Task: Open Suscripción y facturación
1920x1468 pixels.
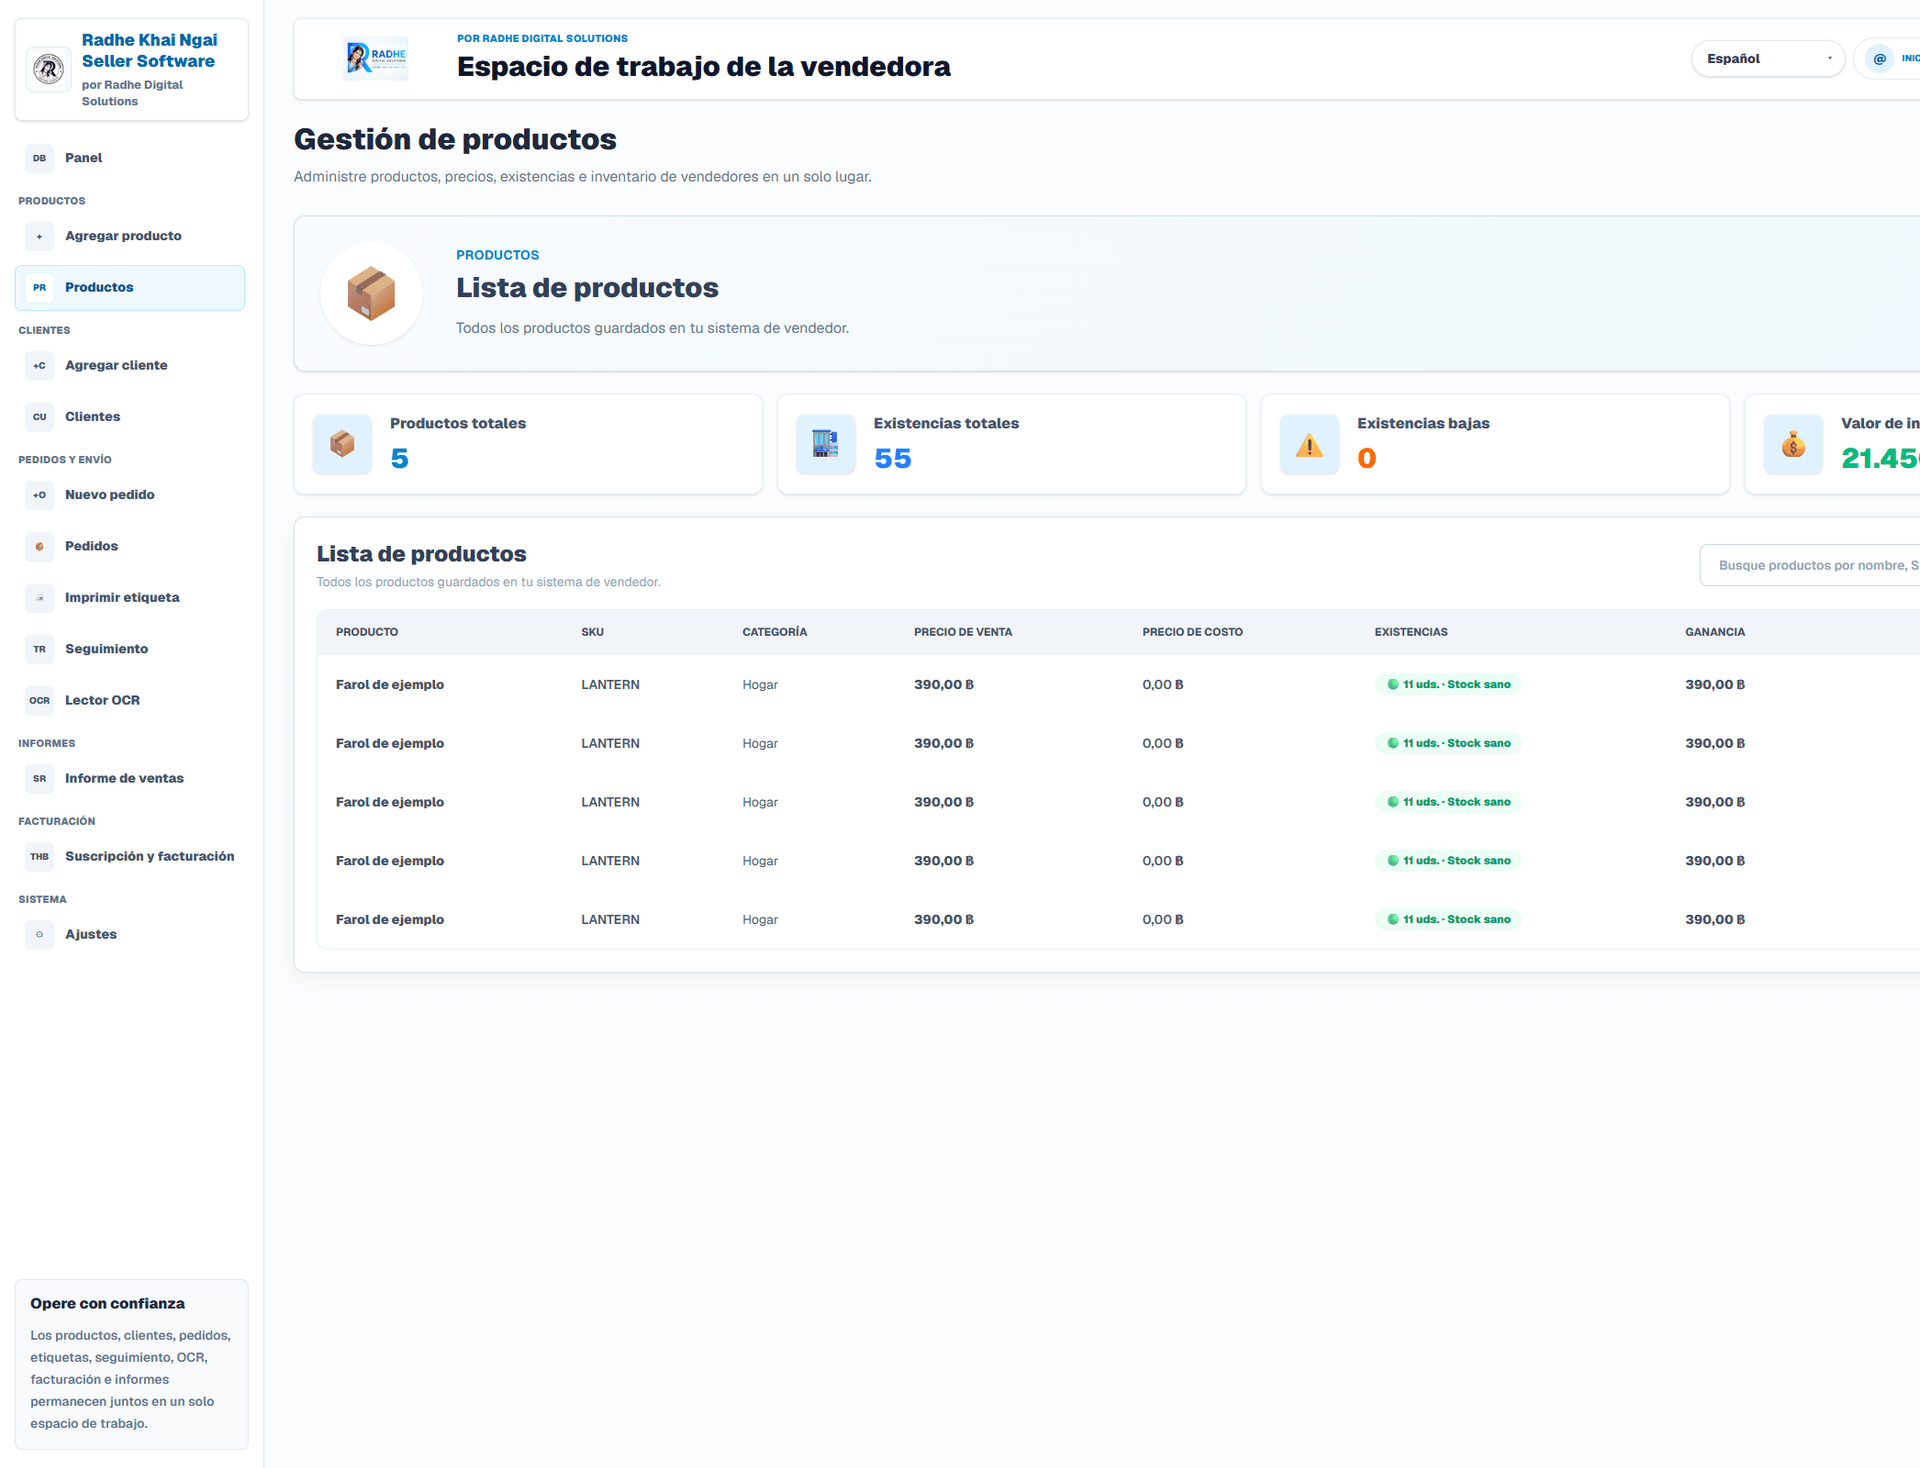Action: [130, 857]
